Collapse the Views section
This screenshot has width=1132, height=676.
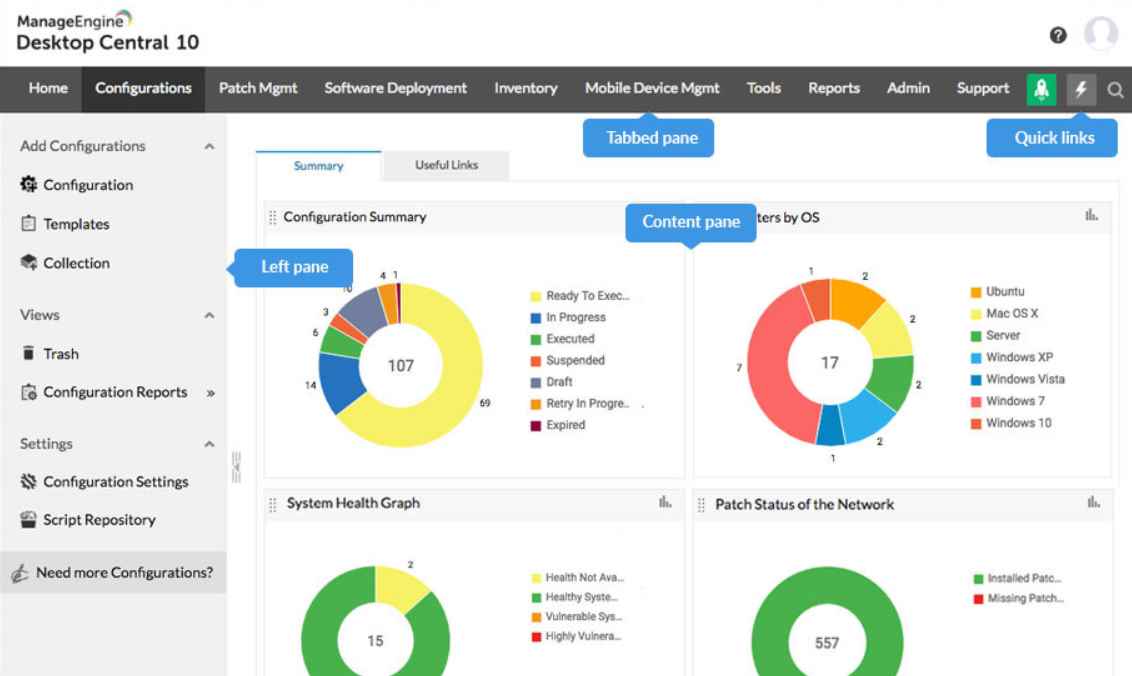point(209,316)
